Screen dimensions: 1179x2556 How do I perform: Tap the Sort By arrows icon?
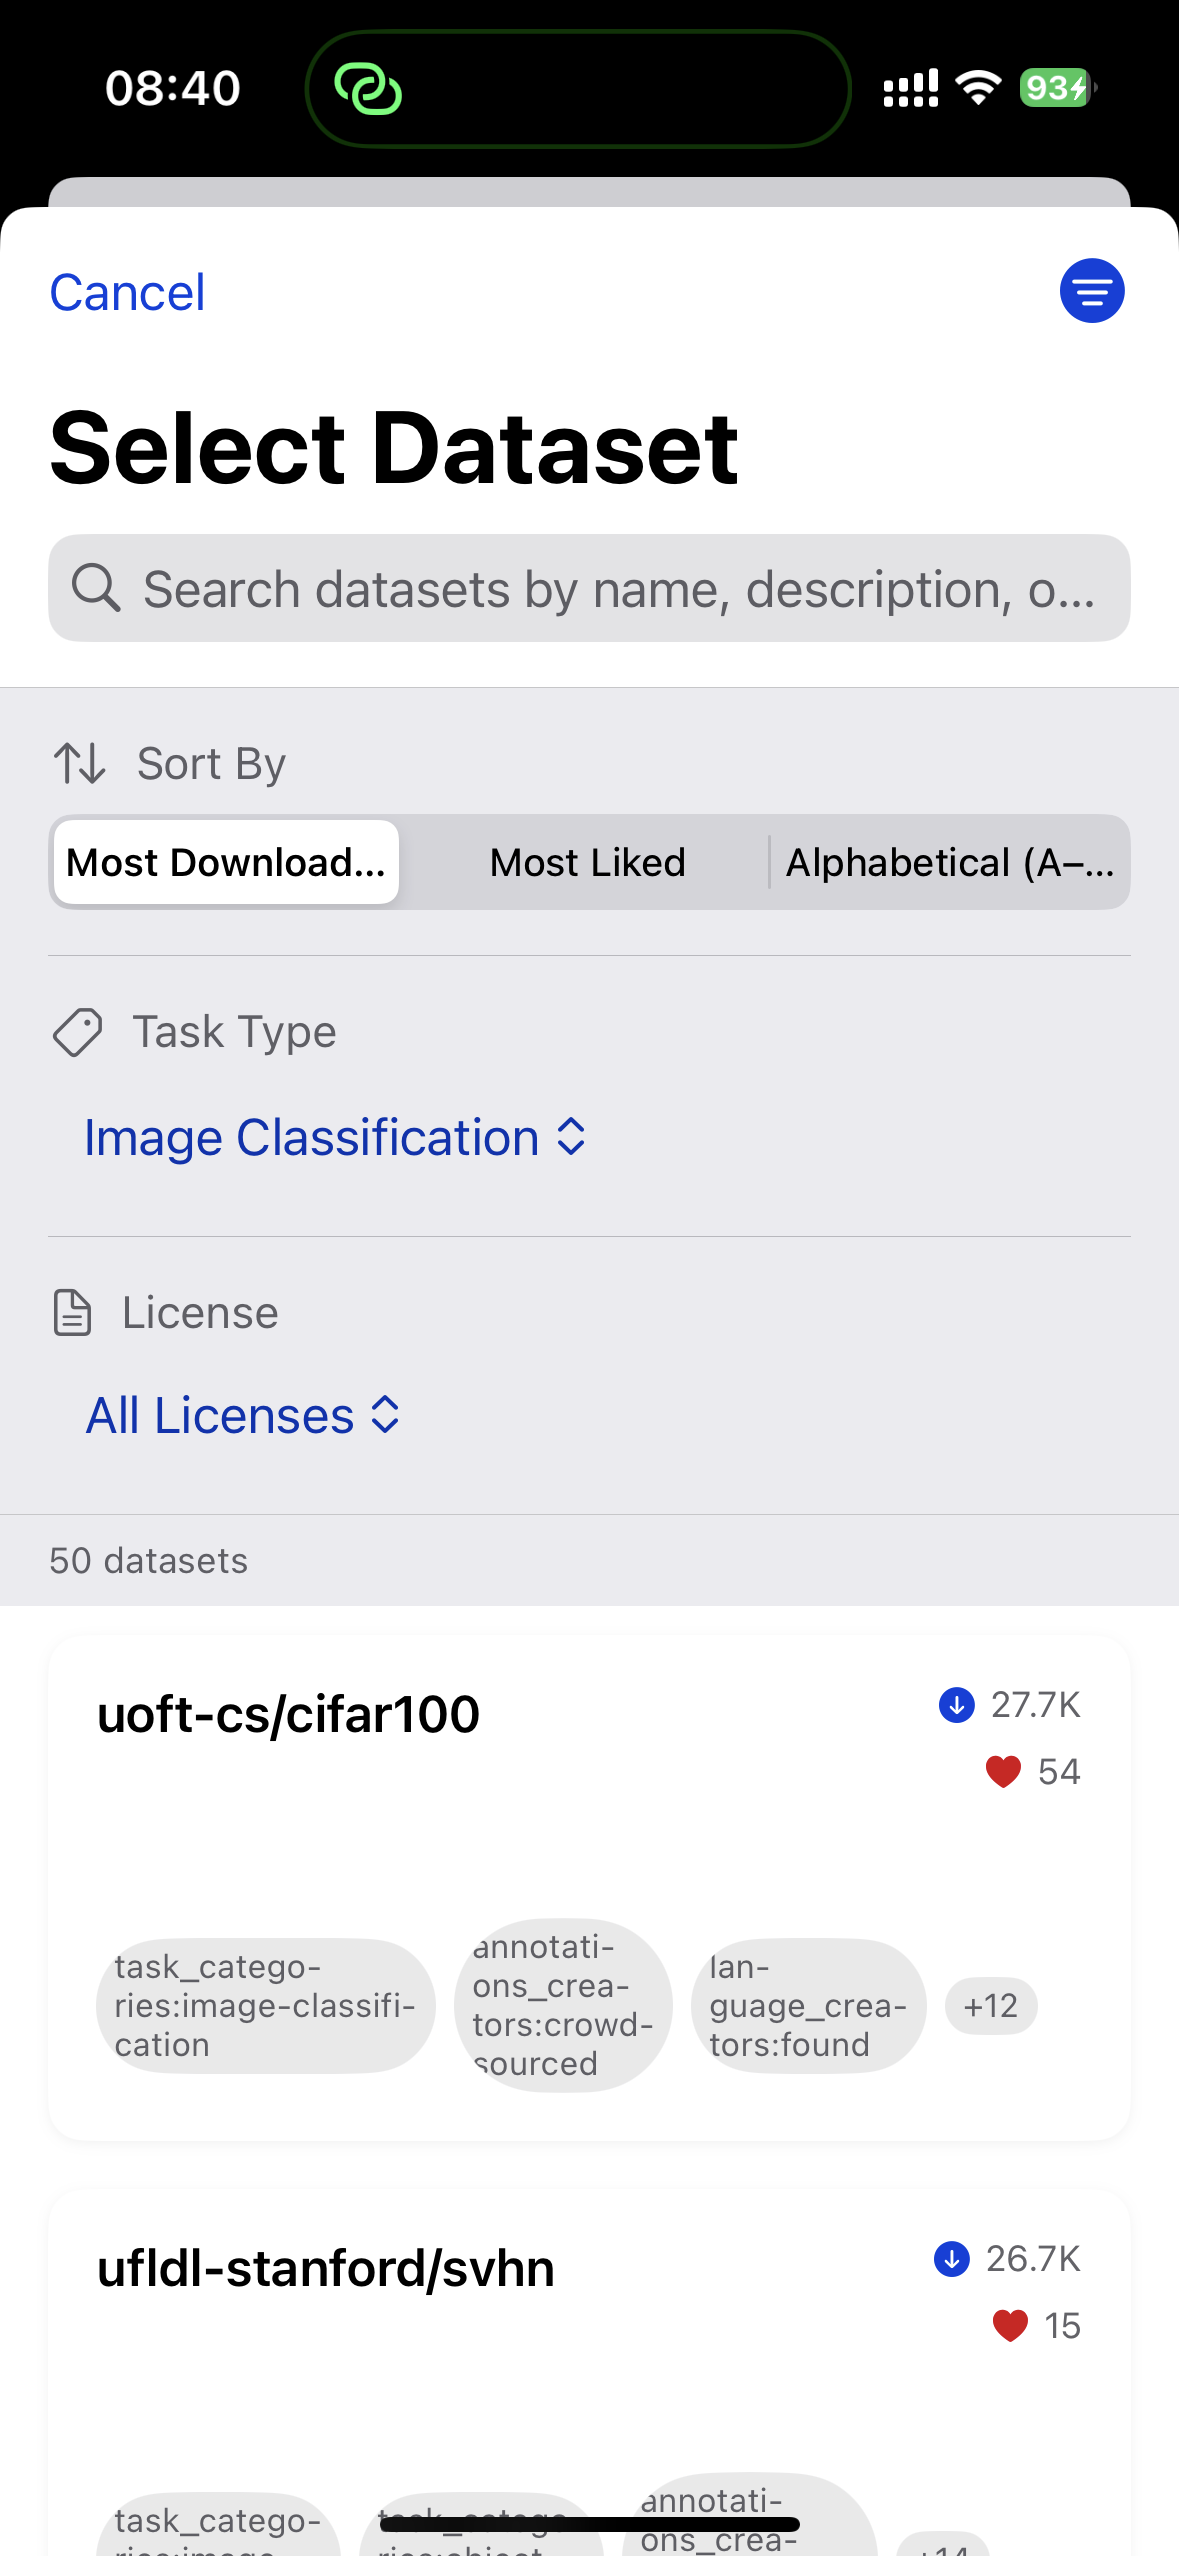point(79,764)
